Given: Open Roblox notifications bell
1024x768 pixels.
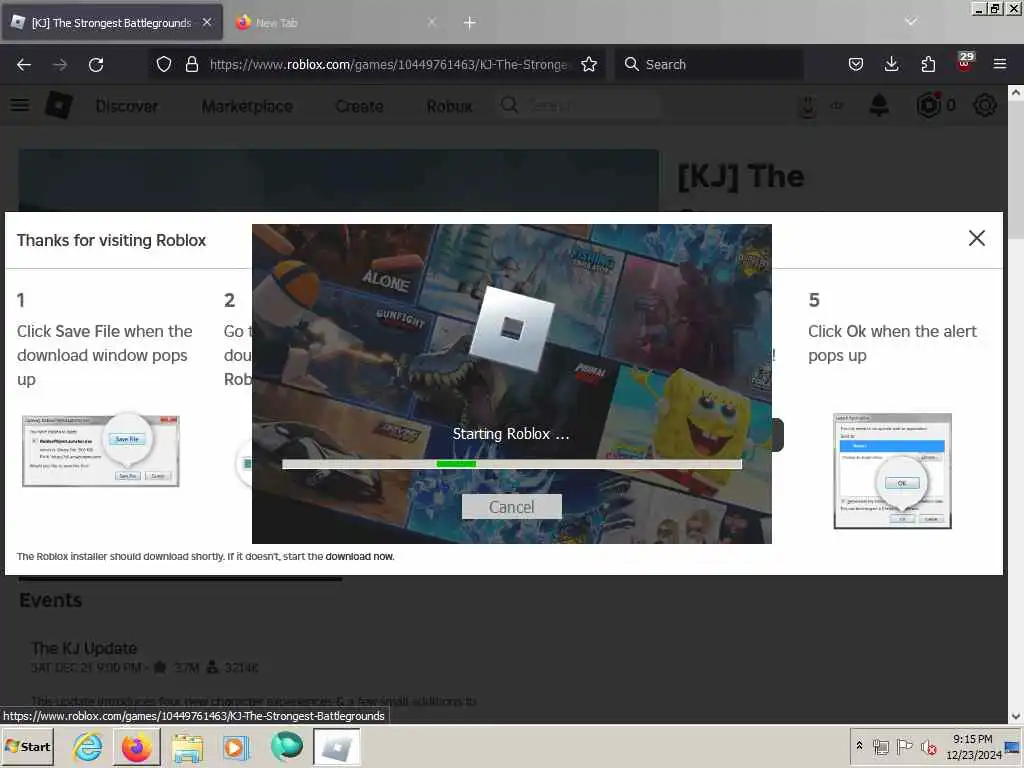Looking at the screenshot, I should pos(879,105).
